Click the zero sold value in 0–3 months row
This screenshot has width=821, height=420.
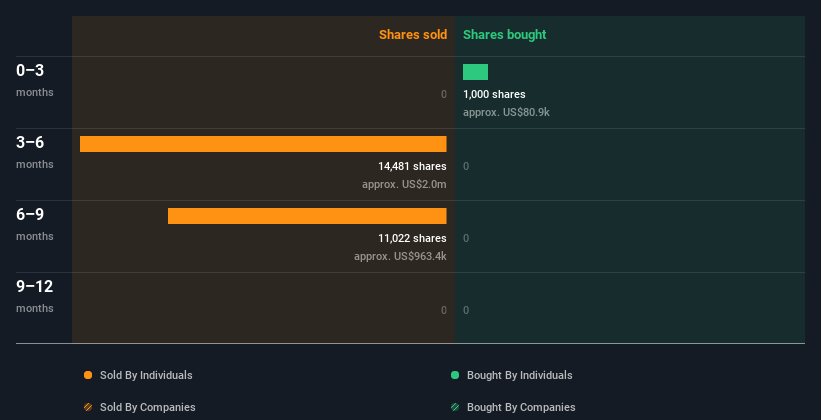pyautogui.click(x=444, y=94)
